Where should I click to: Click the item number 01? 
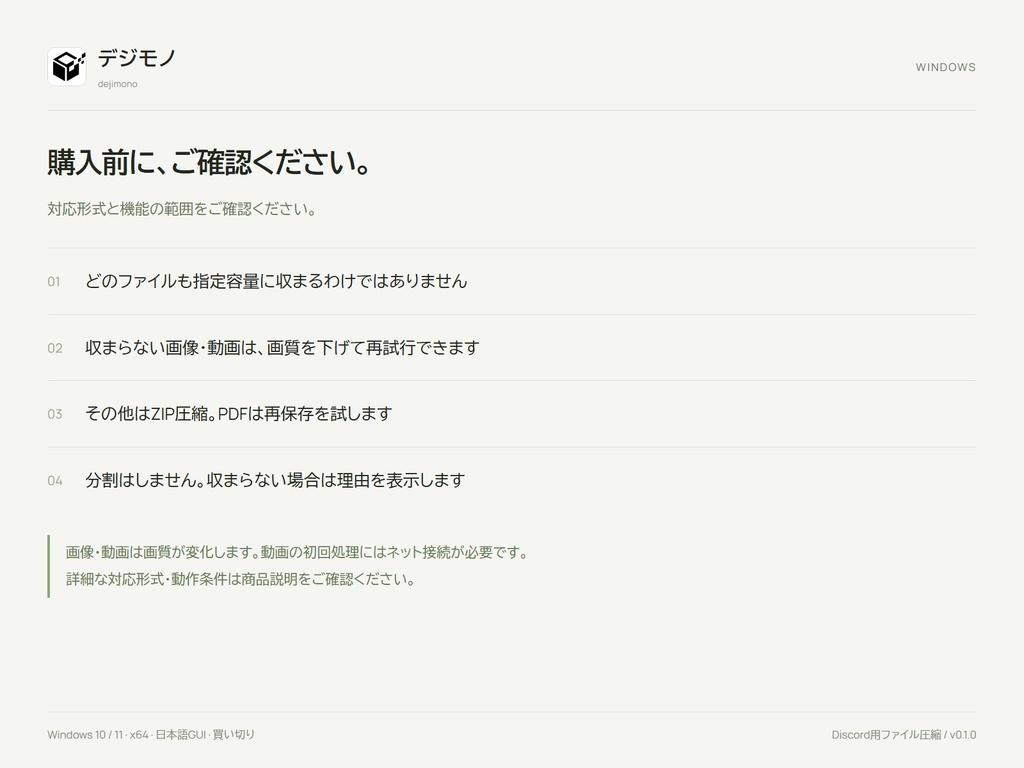click(54, 282)
